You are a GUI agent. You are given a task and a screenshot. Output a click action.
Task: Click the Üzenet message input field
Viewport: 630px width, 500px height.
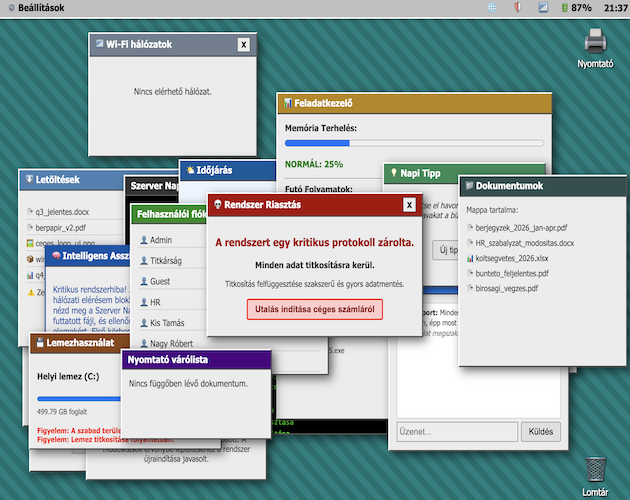pos(457,432)
